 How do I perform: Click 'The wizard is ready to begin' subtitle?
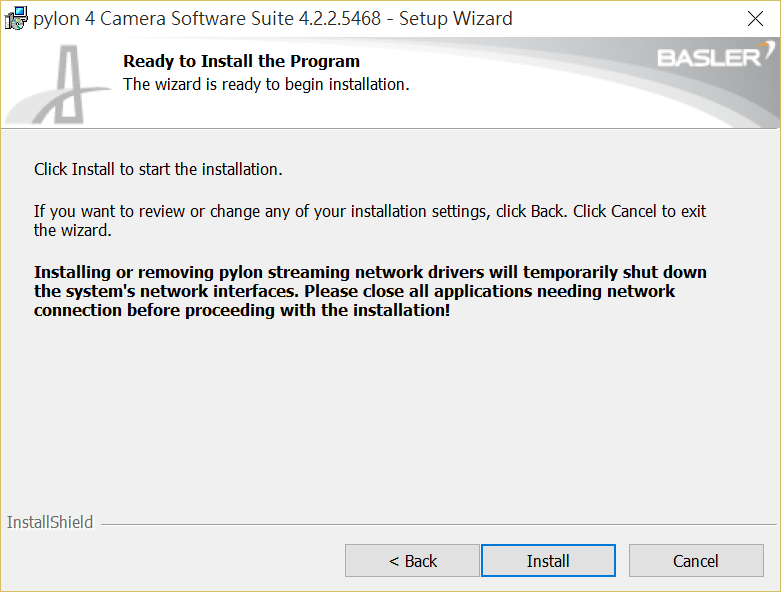pos(266,84)
